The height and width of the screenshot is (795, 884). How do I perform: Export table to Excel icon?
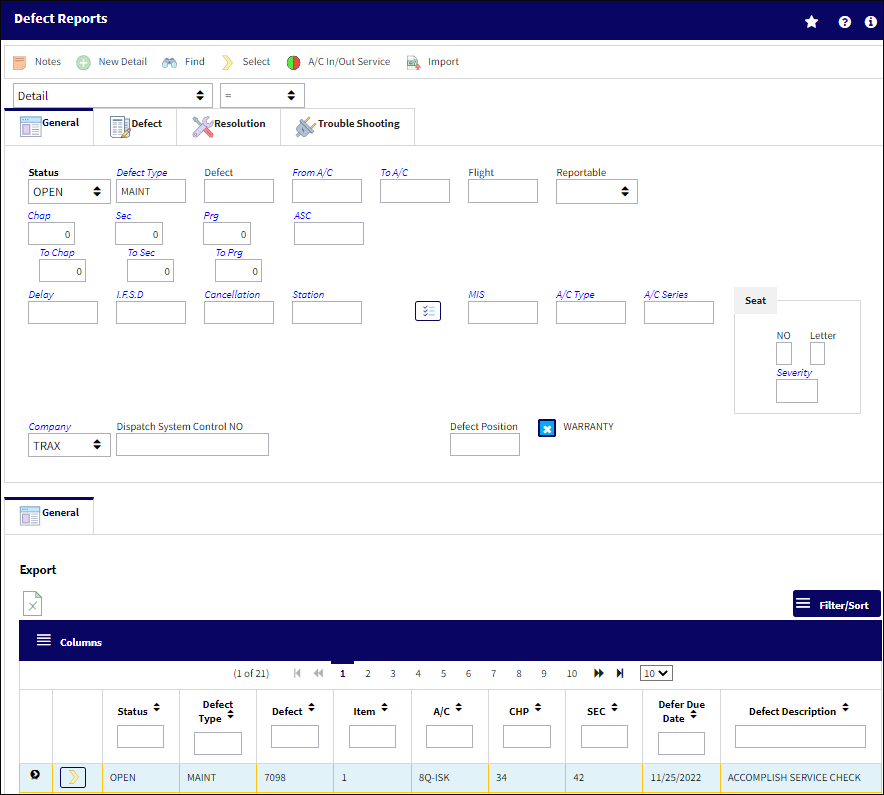click(x=33, y=604)
